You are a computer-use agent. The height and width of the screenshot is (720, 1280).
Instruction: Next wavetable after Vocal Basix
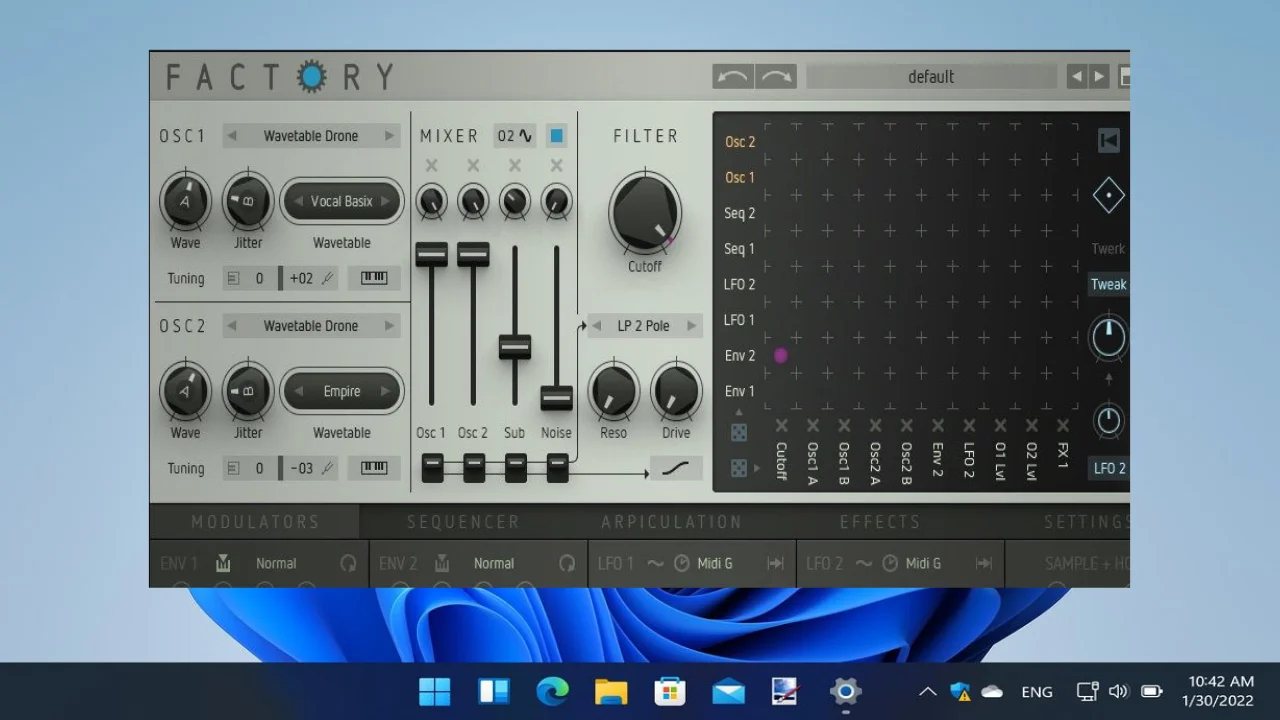(386, 201)
